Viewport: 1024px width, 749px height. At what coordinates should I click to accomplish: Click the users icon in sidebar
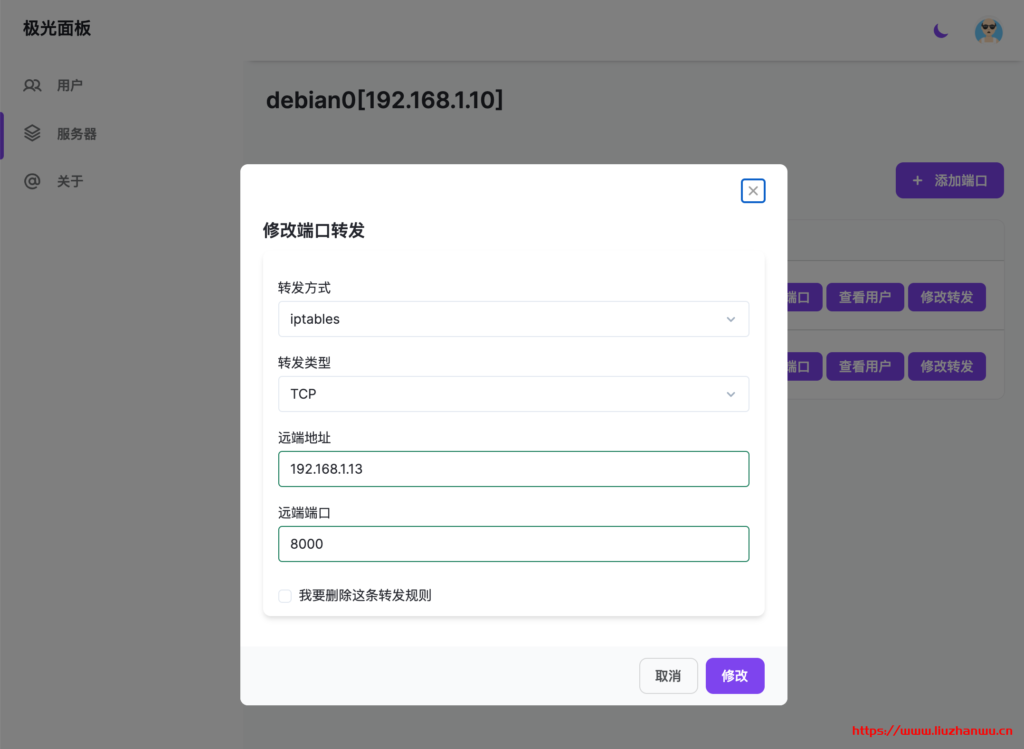pos(32,86)
